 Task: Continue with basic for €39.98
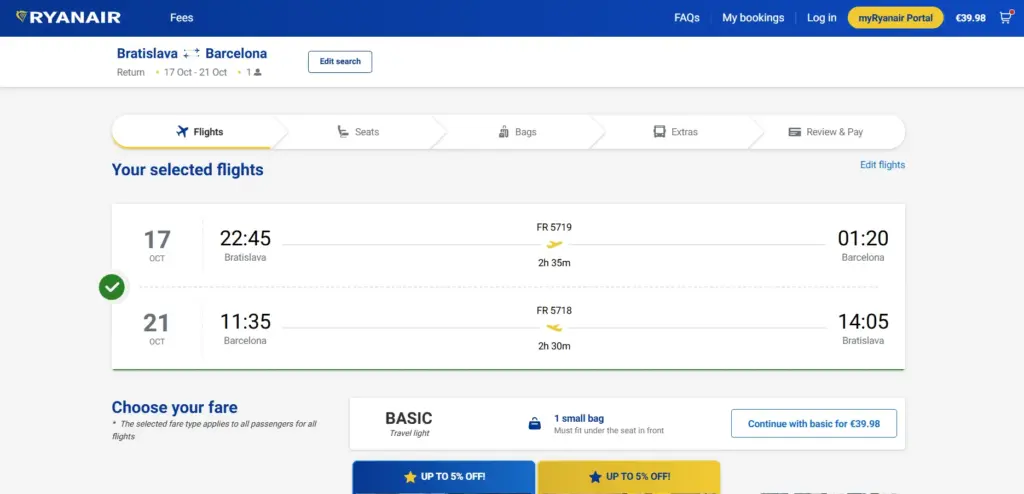click(x=814, y=423)
